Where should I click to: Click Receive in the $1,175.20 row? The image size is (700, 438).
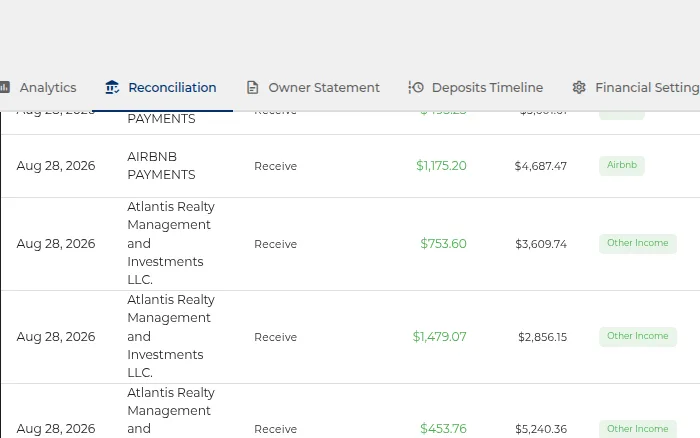[x=275, y=166]
